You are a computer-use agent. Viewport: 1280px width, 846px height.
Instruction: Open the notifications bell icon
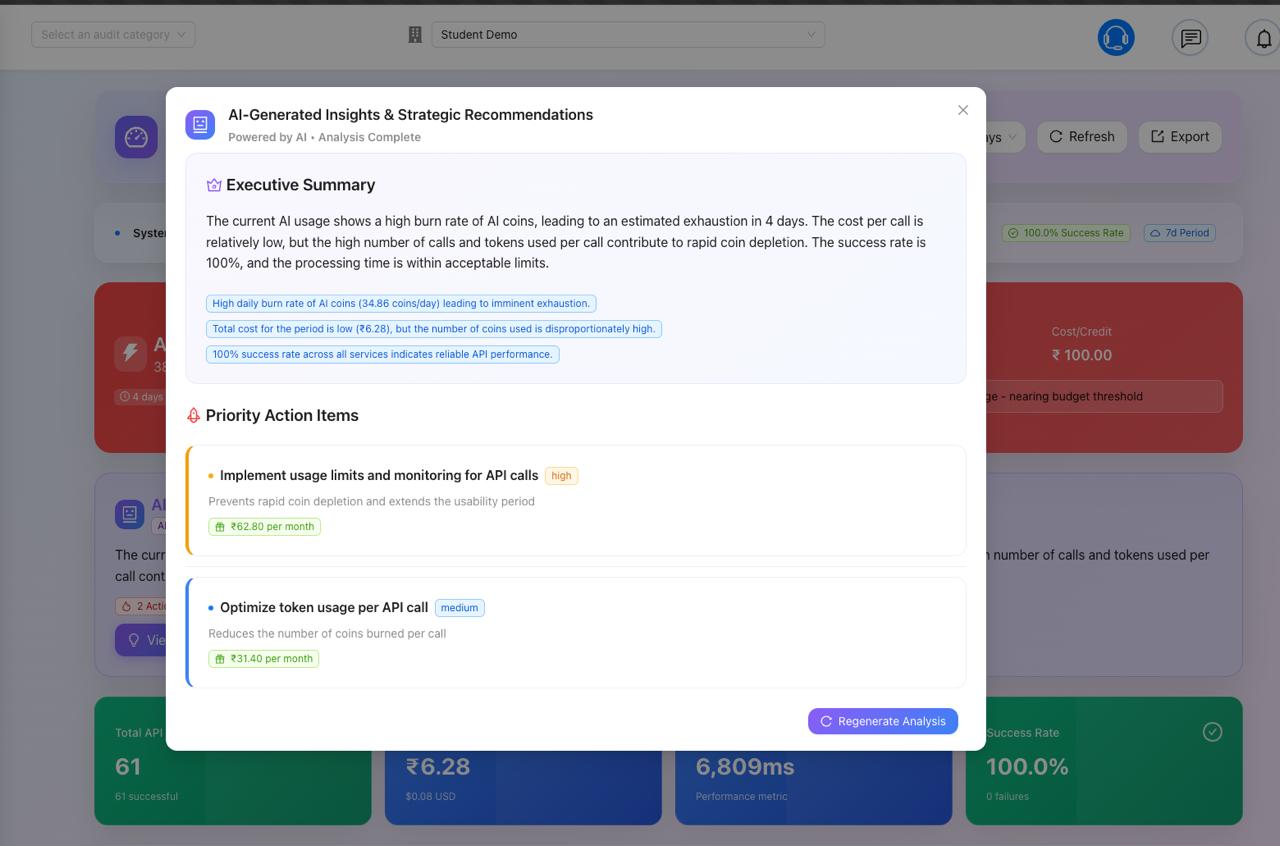1263,38
